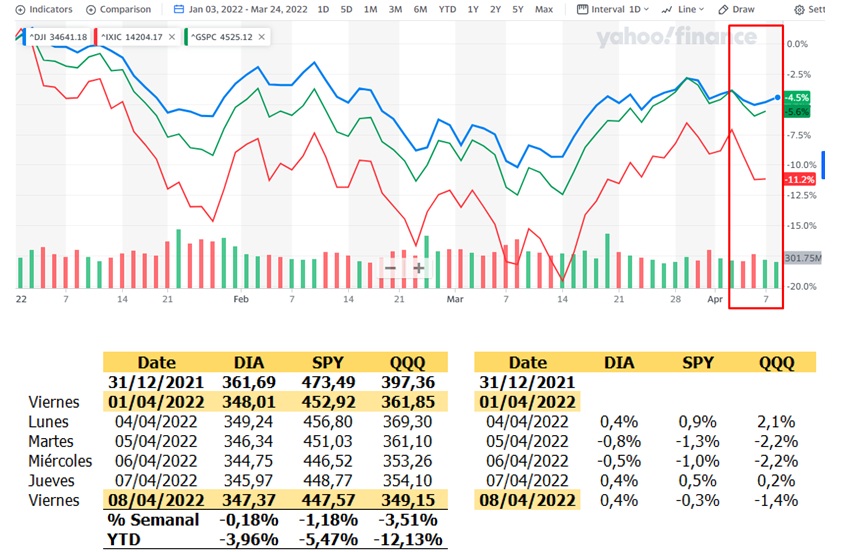
Task: Select the 1M range
Action: [x=370, y=9]
